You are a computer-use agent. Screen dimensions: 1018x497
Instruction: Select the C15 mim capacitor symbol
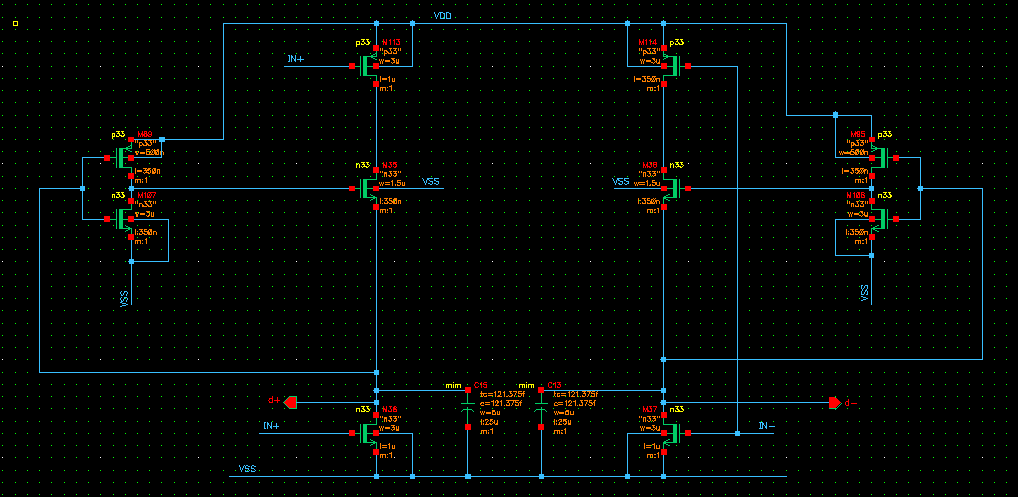coord(468,409)
